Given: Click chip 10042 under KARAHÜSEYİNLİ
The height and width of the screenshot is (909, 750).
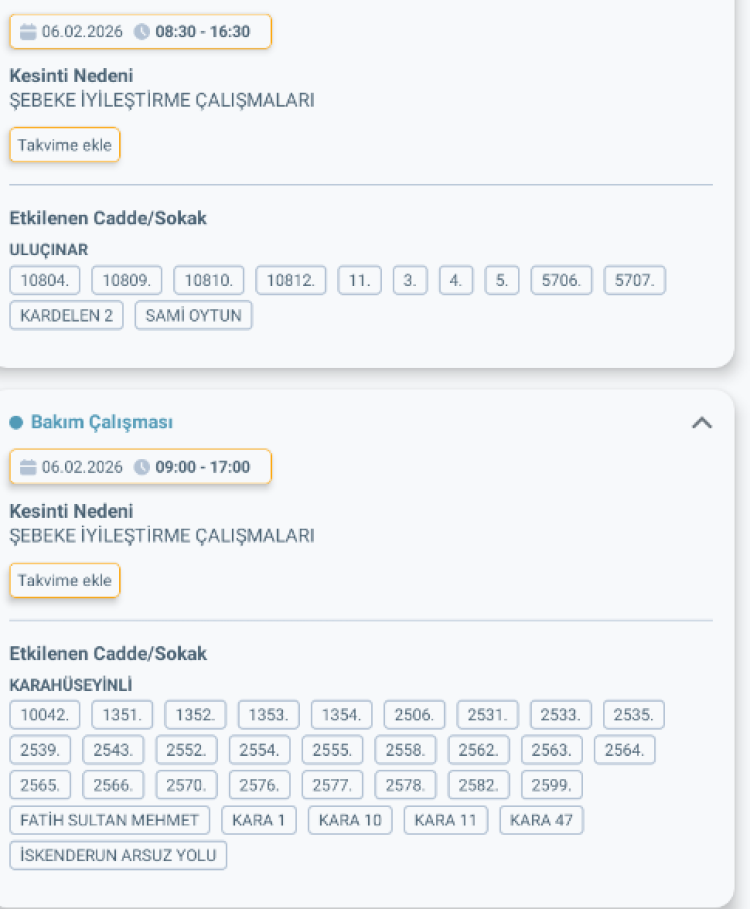Looking at the screenshot, I should click(x=44, y=714).
